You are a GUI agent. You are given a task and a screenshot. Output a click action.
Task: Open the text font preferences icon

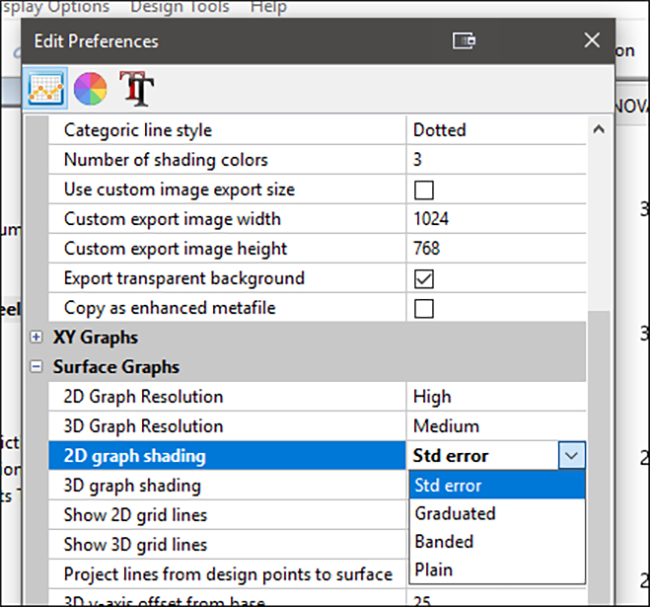[x=136, y=88]
